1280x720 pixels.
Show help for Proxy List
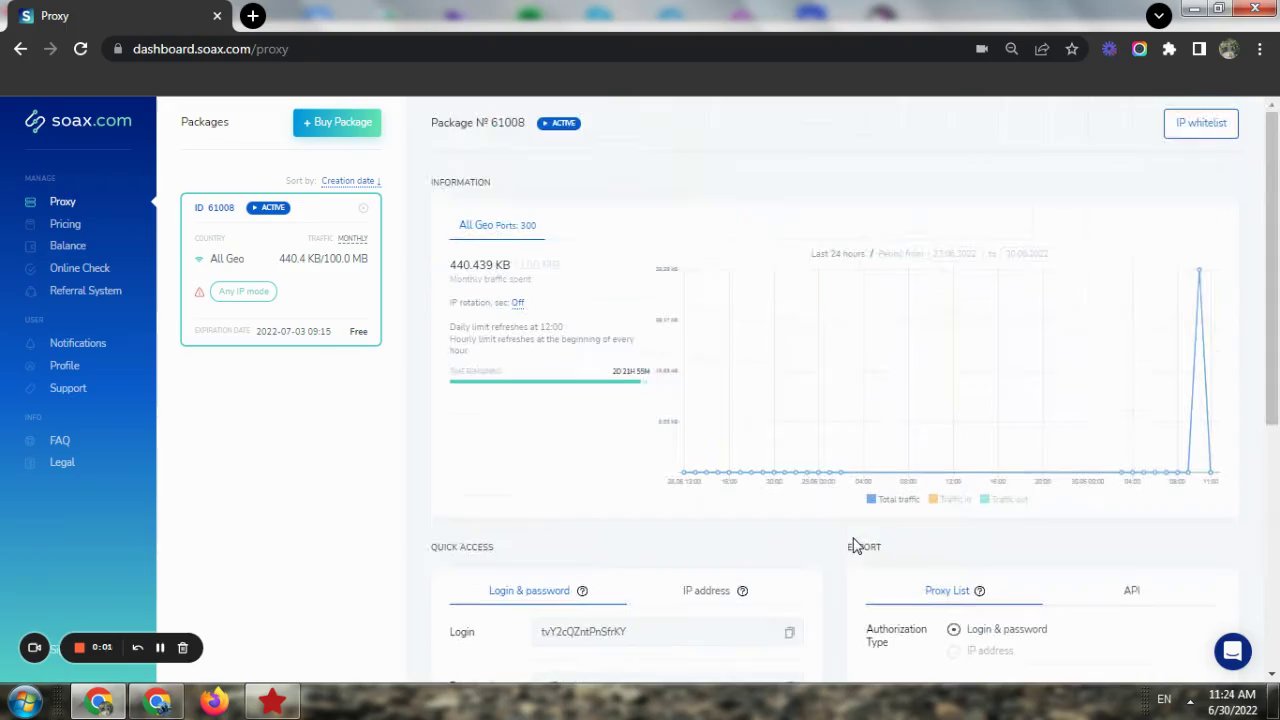[x=979, y=591]
